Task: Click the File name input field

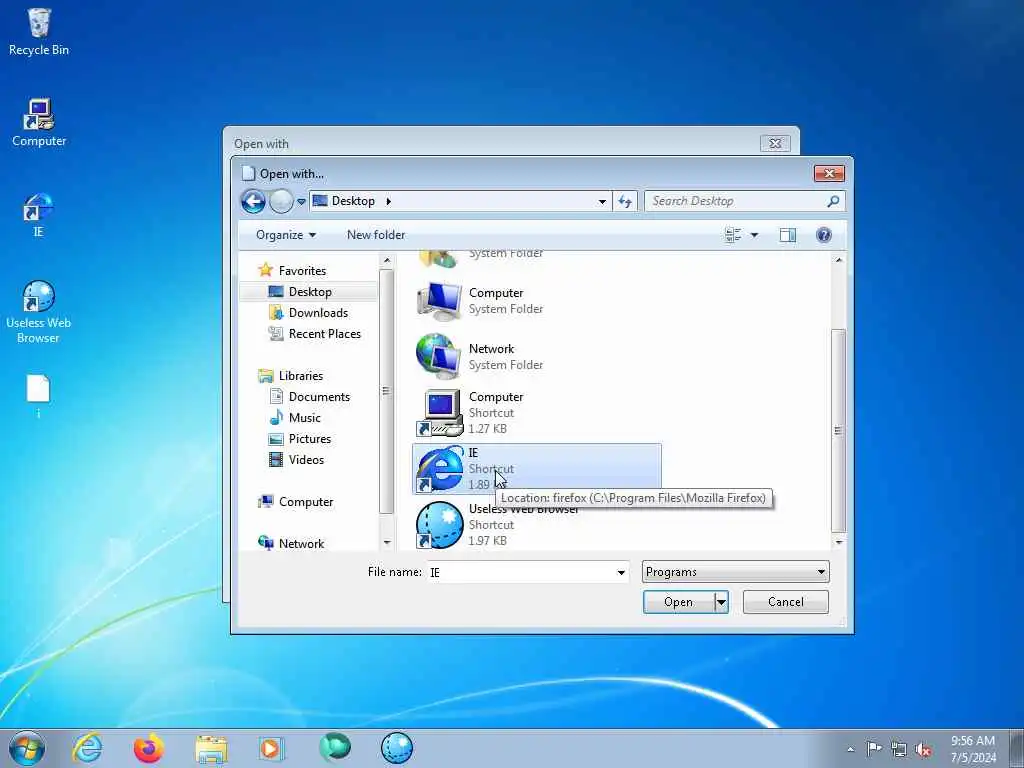Action: [x=520, y=572]
